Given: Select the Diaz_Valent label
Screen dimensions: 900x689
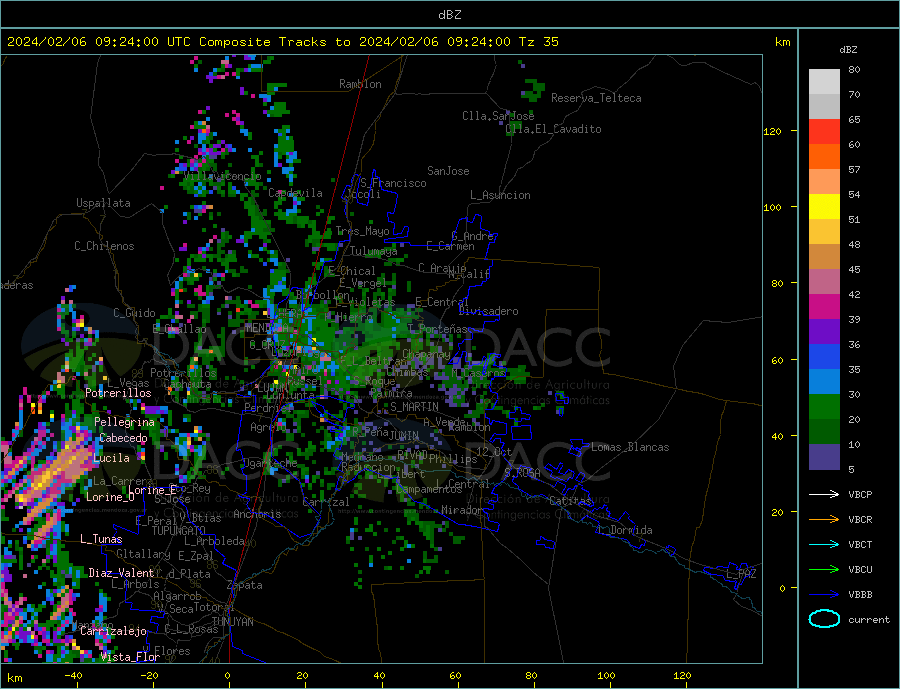Looking at the screenshot, I should tap(121, 573).
